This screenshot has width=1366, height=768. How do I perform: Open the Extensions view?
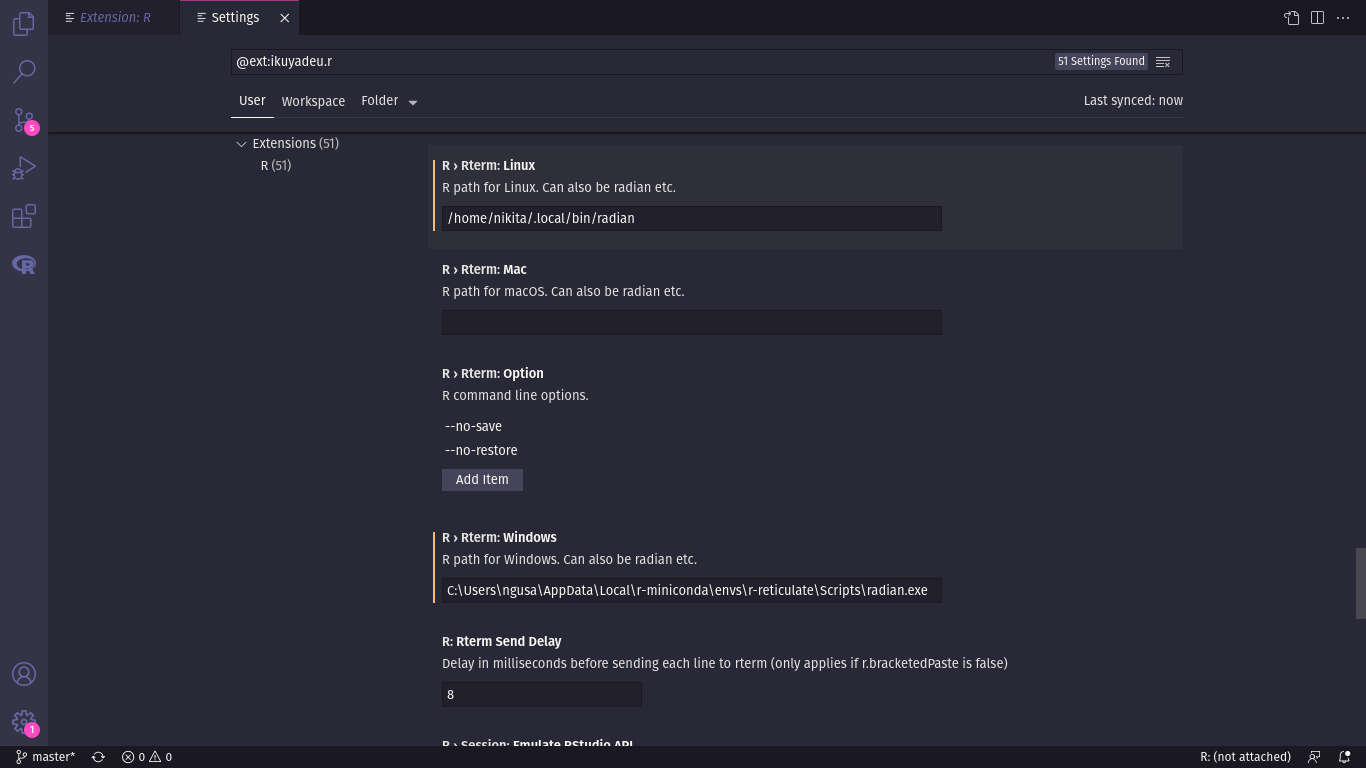point(23,216)
